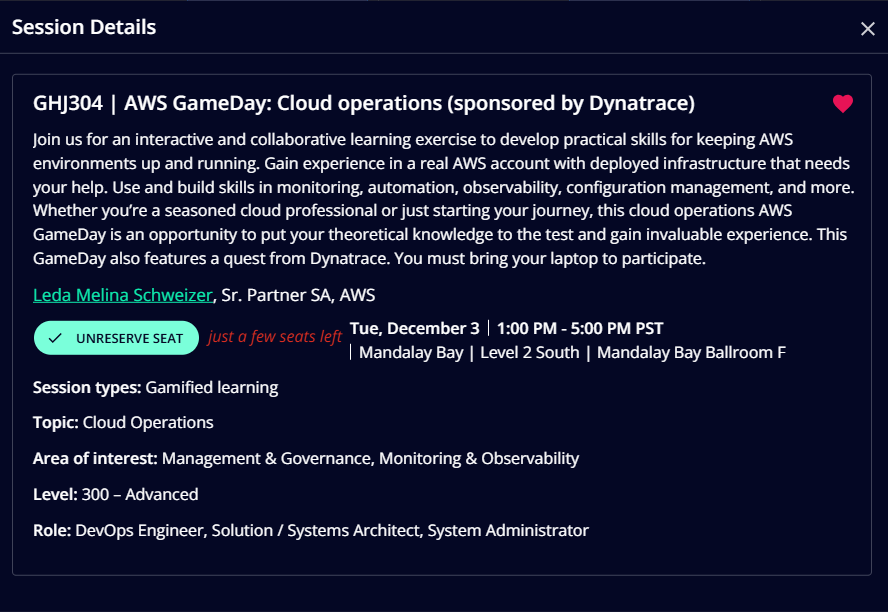Viewport: 888px width, 612px height.
Task: Click the Session Details header text
Action: [x=84, y=27]
